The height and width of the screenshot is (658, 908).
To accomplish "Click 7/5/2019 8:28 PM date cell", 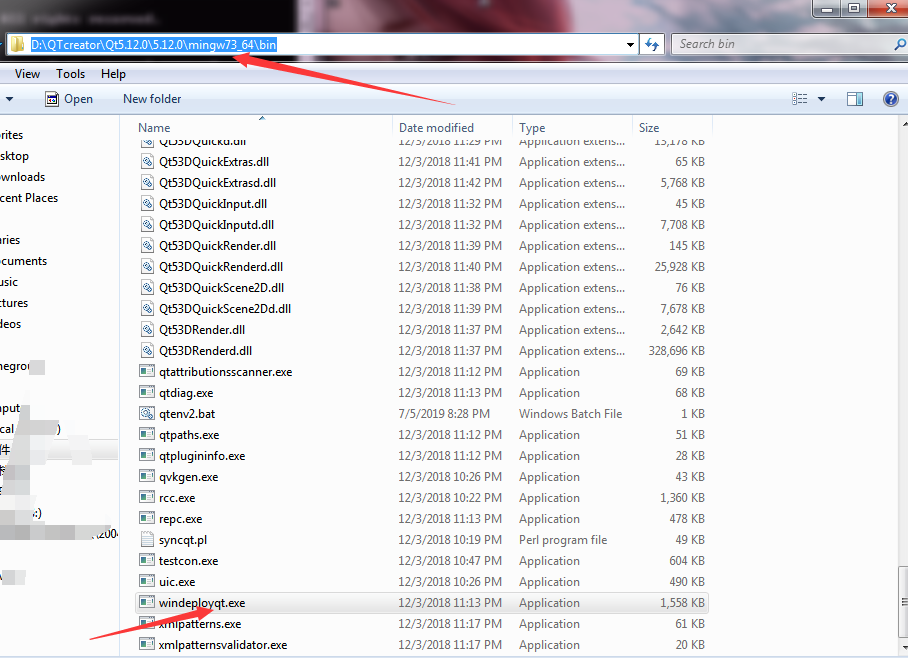I will (x=444, y=414).
